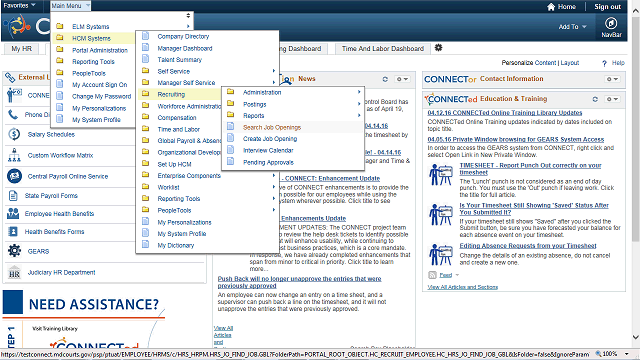Click the Search Job Openings page icon
640x360 pixels.
pos(231,127)
